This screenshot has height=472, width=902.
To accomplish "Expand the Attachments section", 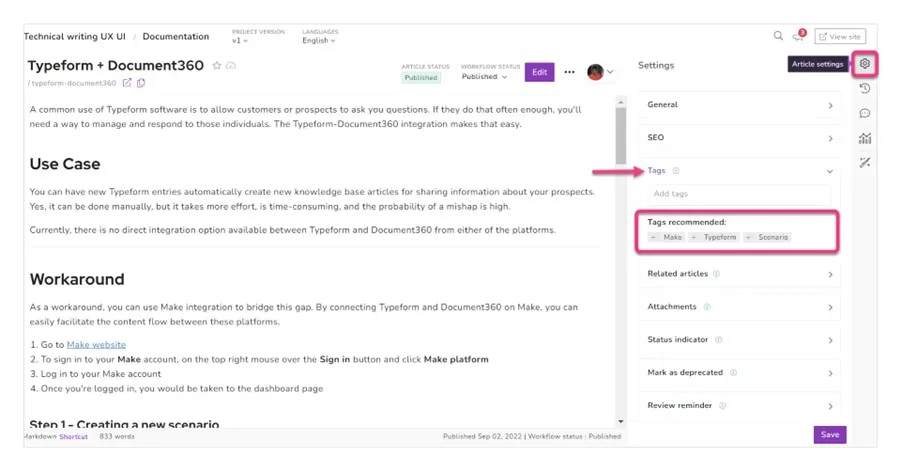I will (x=739, y=307).
